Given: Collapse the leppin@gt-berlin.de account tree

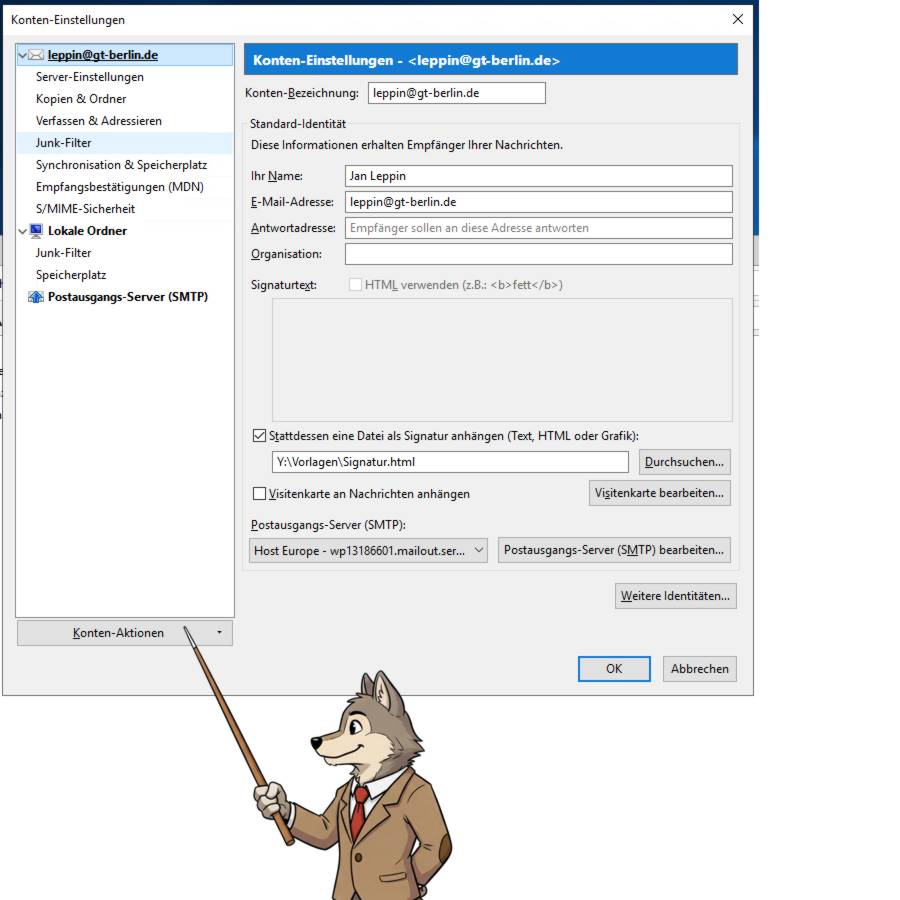Looking at the screenshot, I should point(23,55).
